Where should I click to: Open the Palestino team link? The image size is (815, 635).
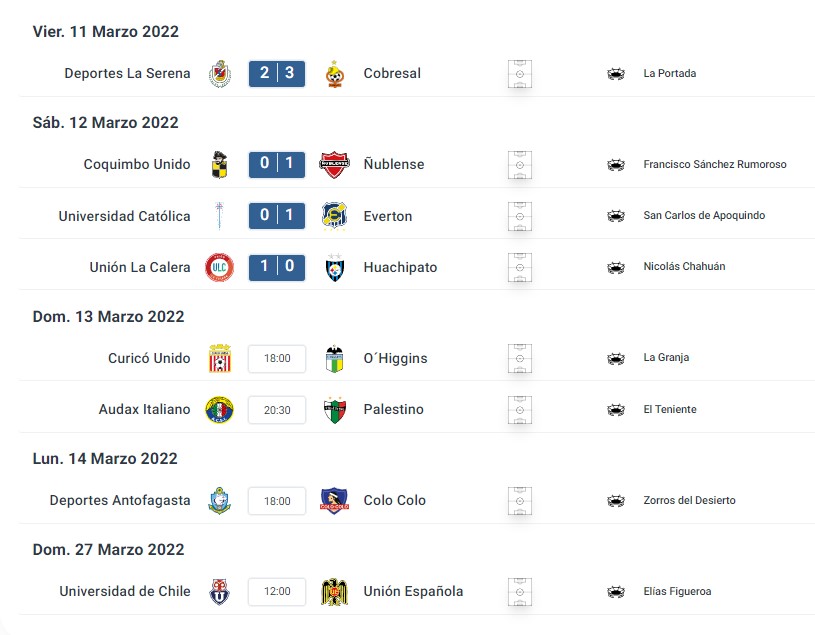393,409
